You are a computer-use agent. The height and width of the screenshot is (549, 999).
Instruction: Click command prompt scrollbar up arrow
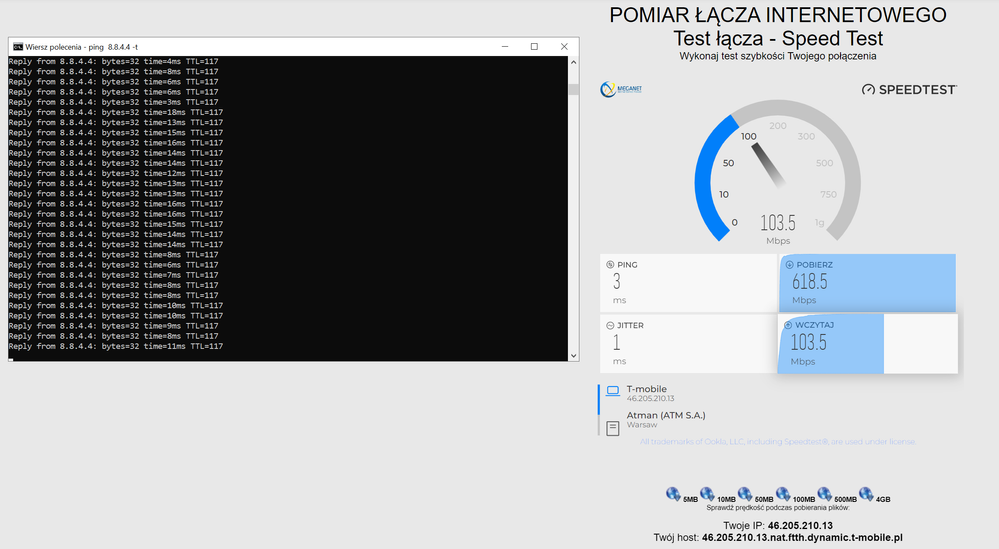coord(573,62)
